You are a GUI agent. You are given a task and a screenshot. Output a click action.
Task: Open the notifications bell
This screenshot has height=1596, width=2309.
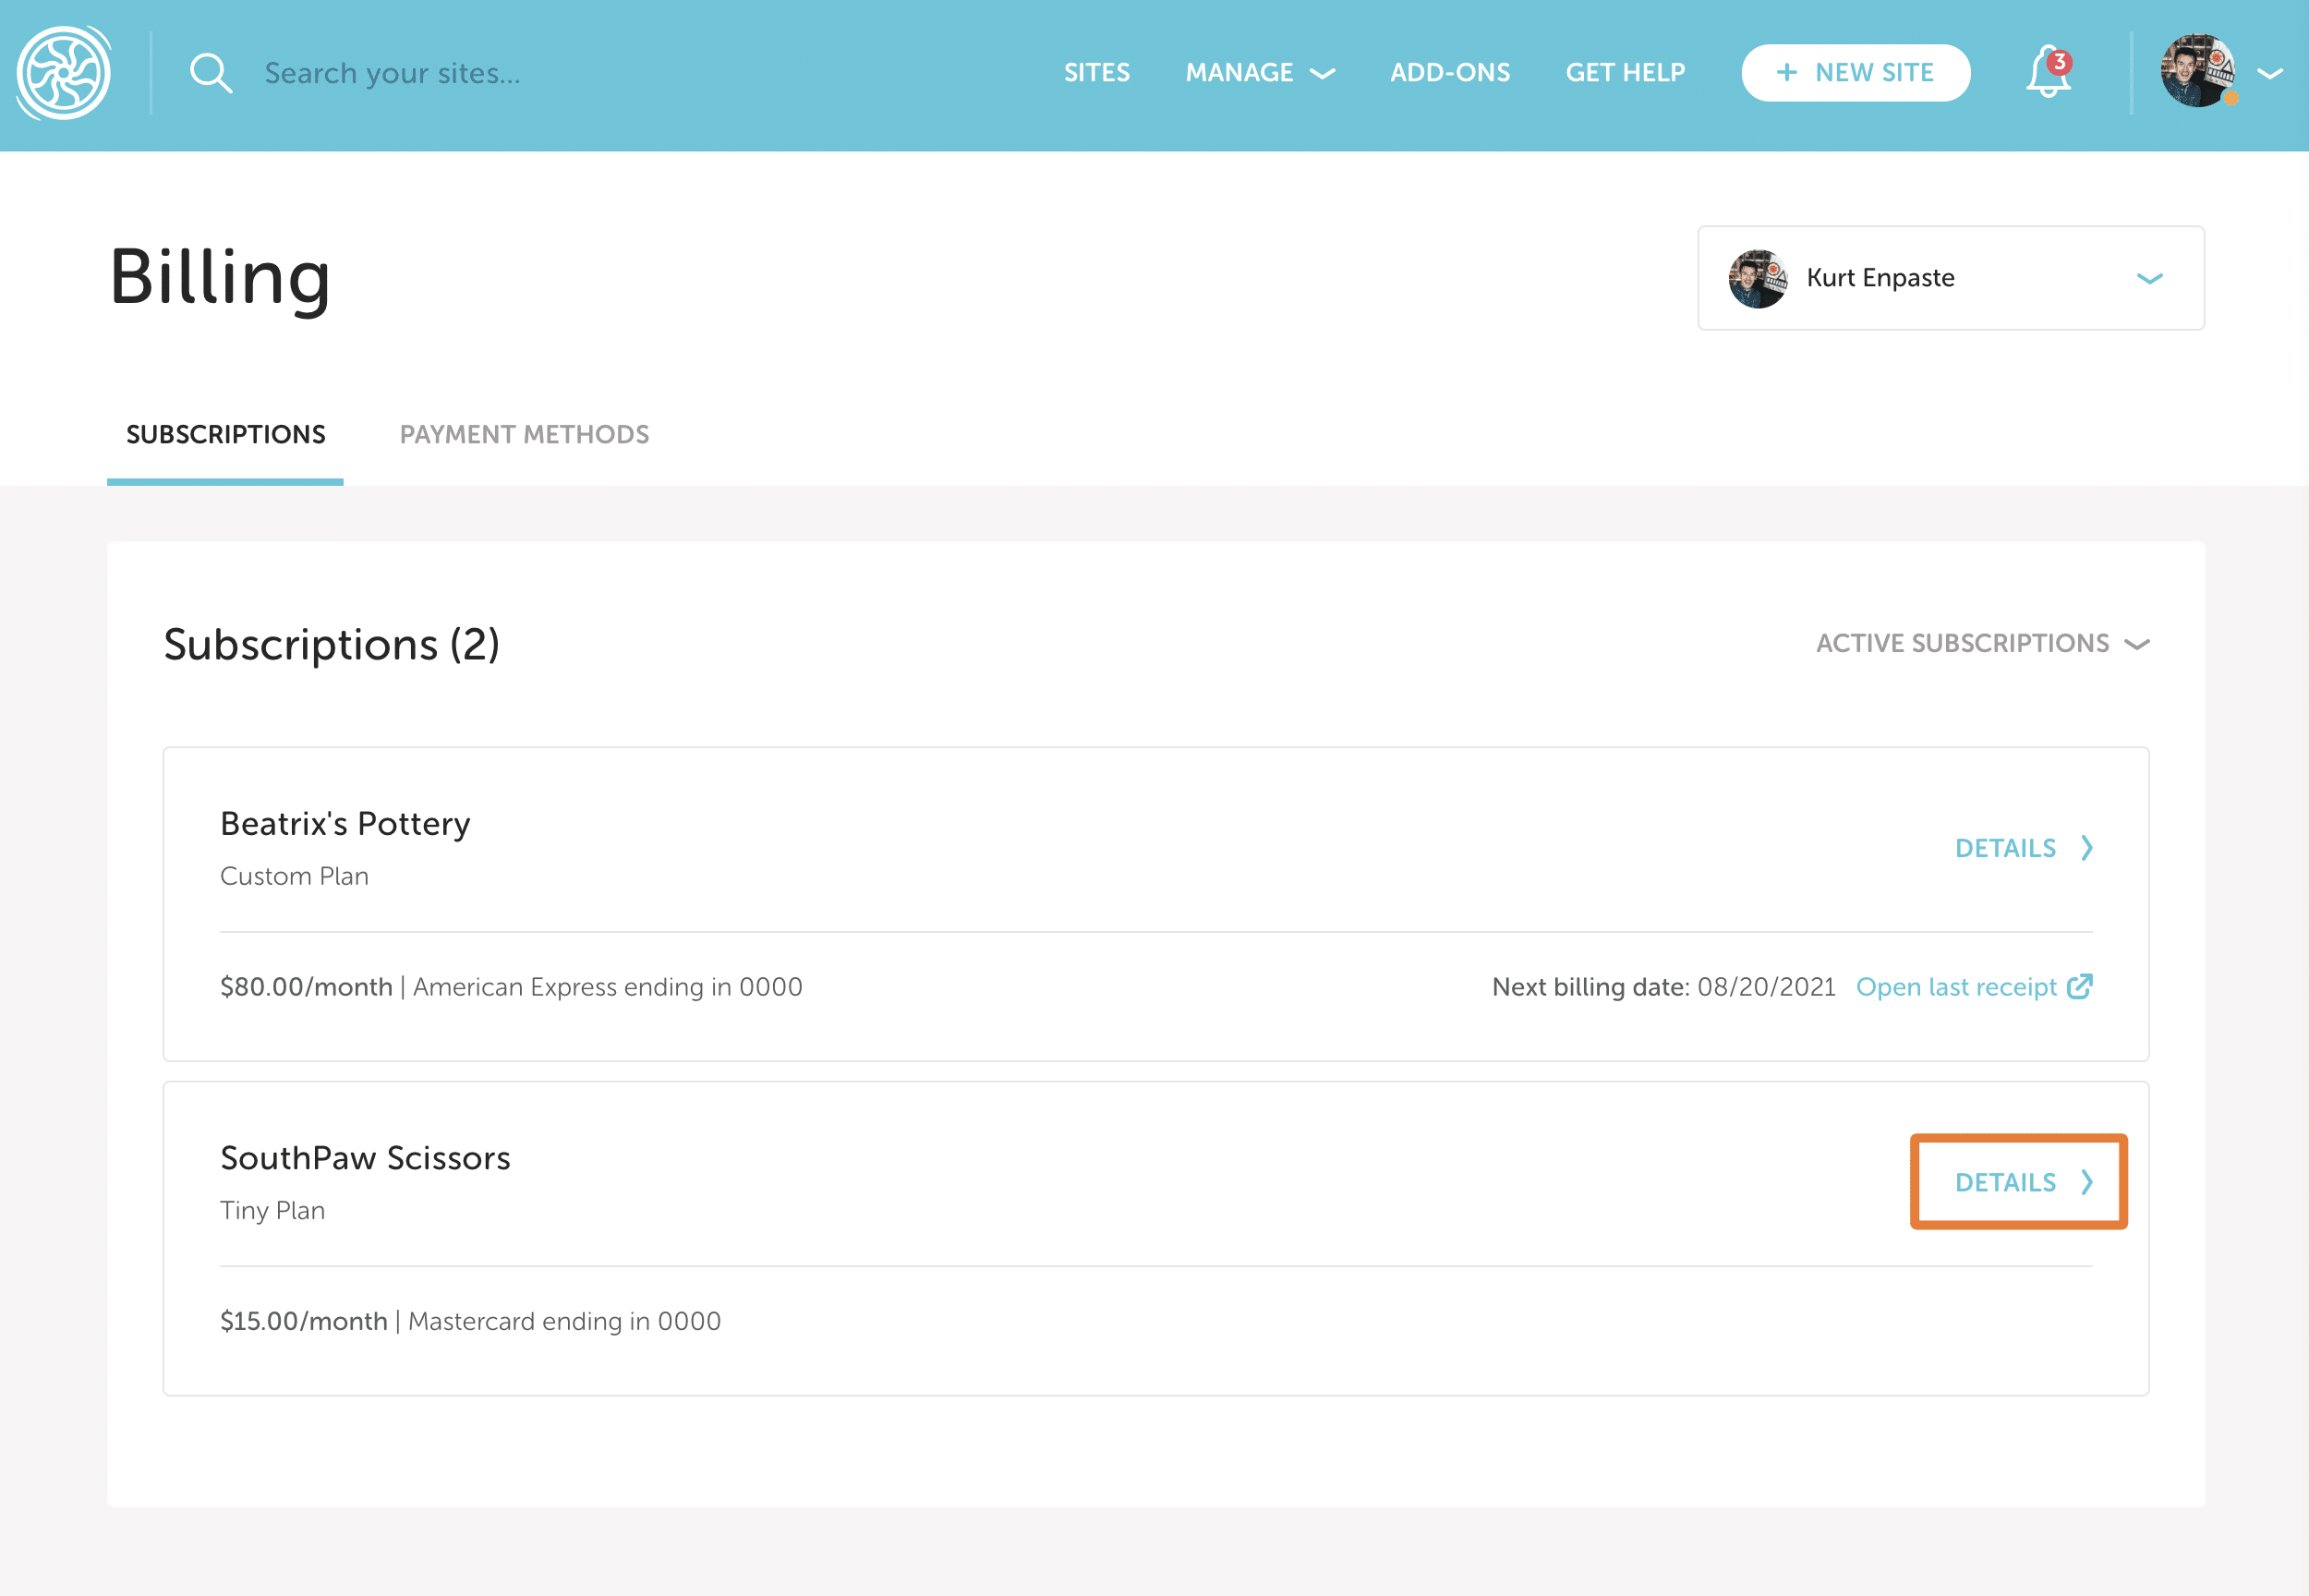pos(2047,73)
